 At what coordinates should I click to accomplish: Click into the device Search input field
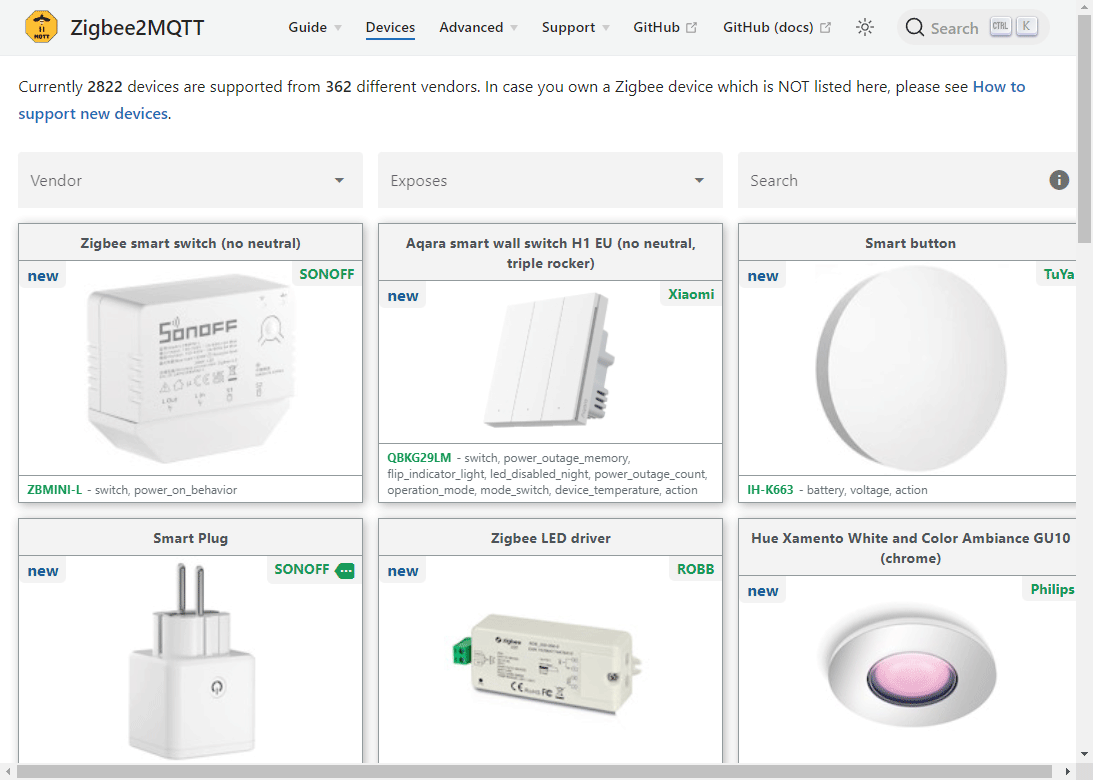(x=890, y=180)
